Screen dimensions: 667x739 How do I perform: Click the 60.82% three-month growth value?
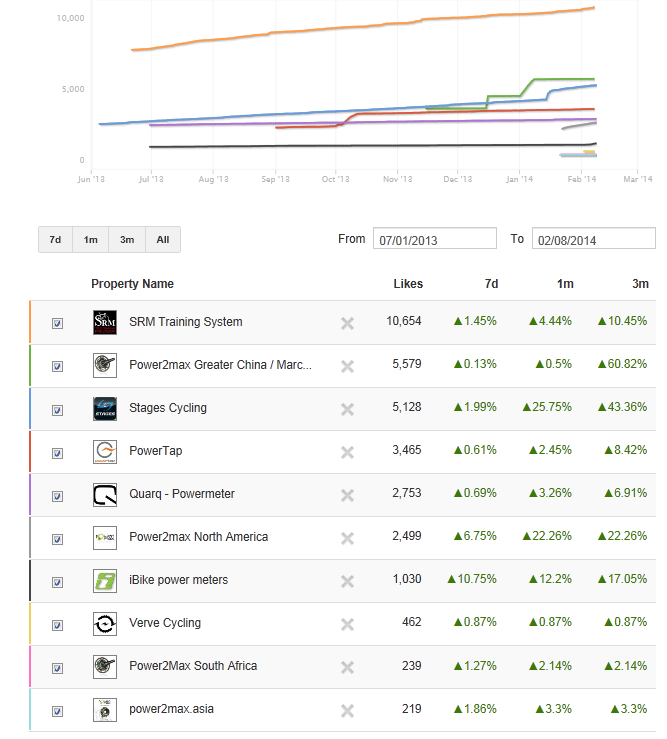click(622, 364)
